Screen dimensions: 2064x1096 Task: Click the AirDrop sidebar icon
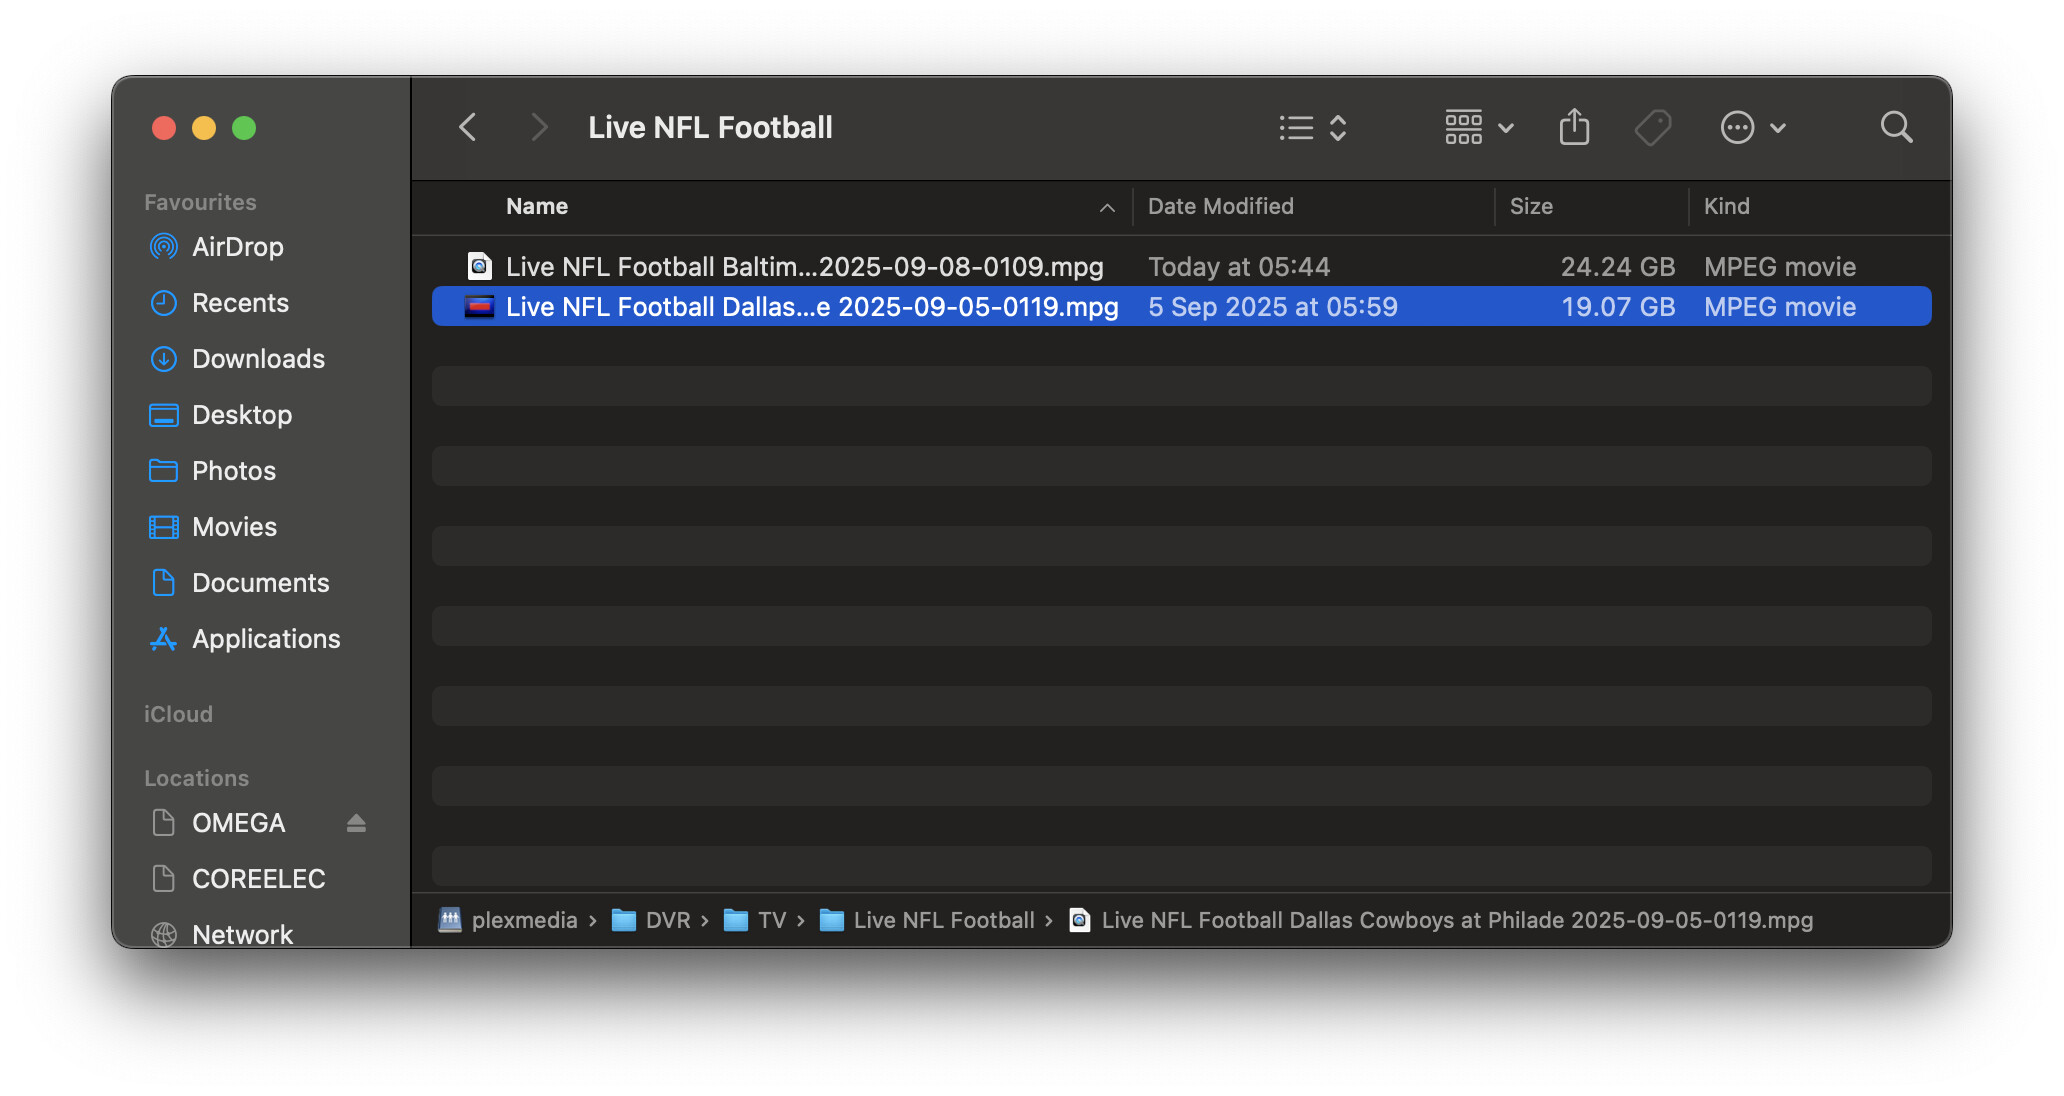(x=163, y=247)
